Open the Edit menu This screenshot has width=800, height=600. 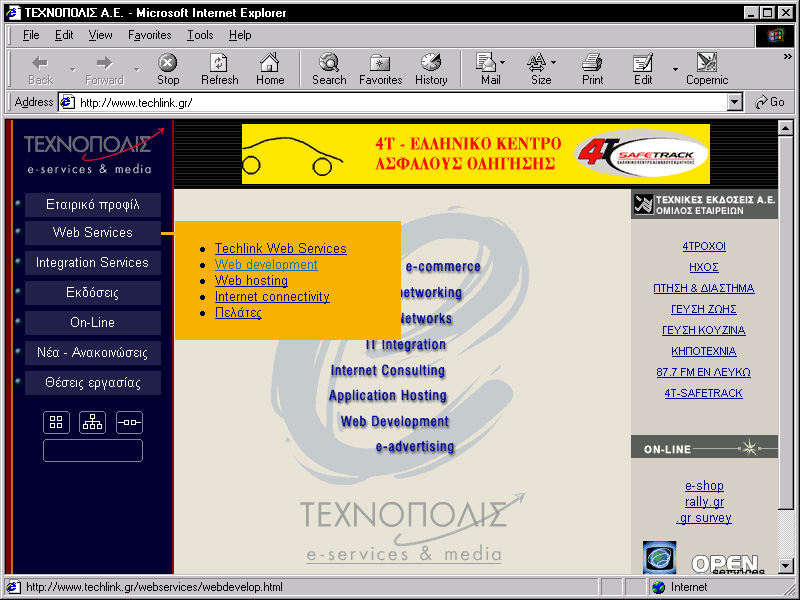tap(64, 35)
